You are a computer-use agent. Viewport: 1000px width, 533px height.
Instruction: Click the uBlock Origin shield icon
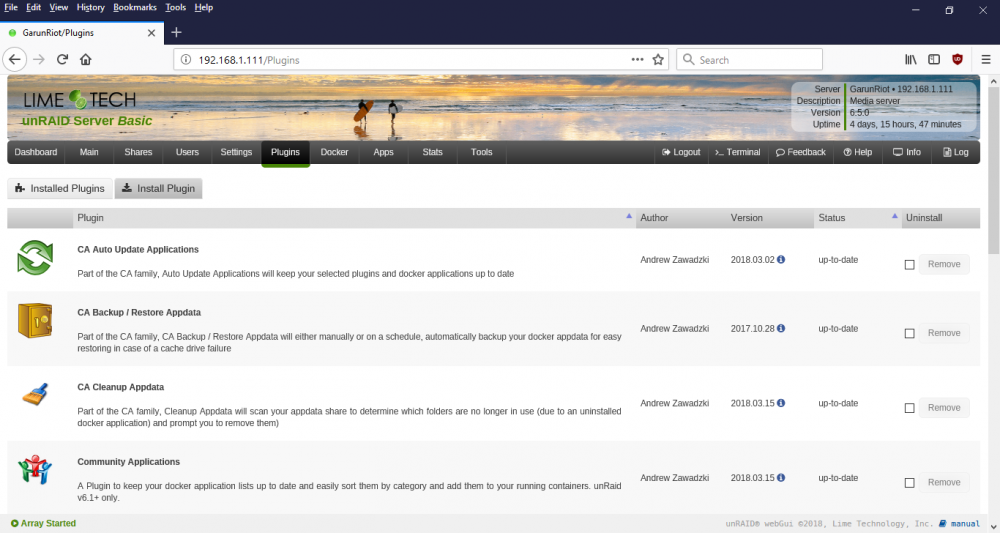[x=957, y=59]
